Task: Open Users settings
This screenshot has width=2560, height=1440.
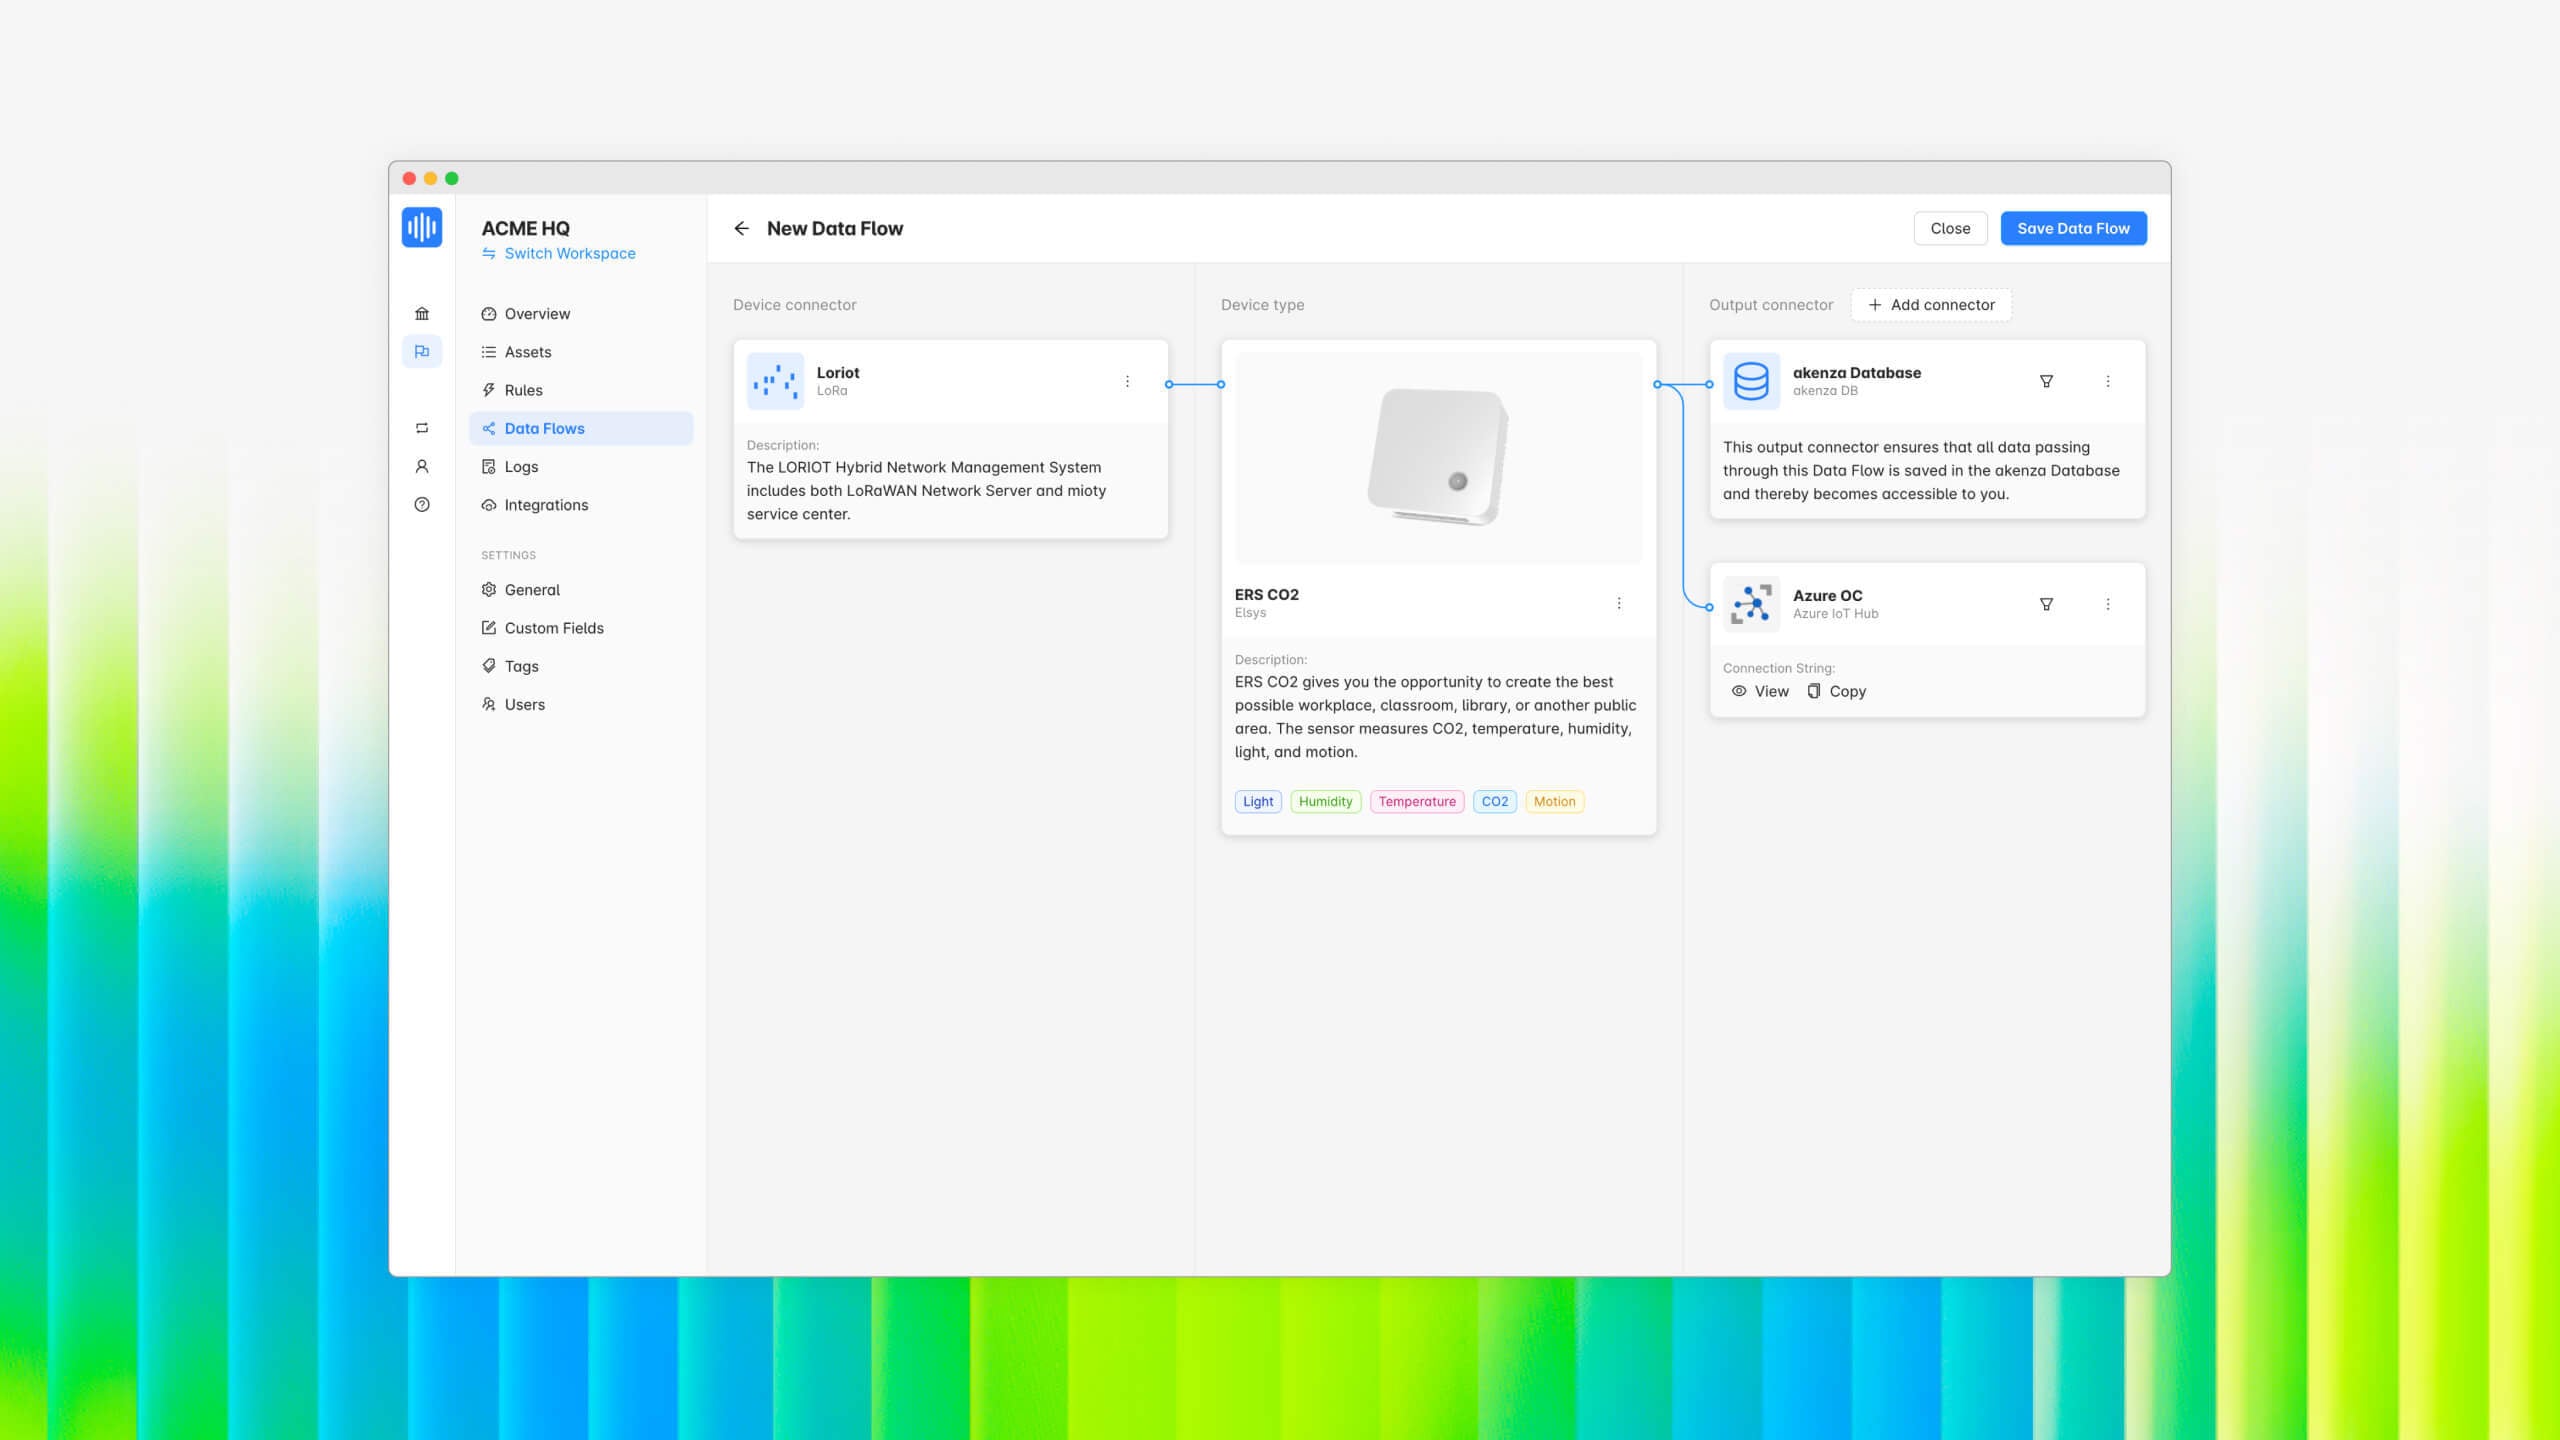Action: (x=580, y=704)
